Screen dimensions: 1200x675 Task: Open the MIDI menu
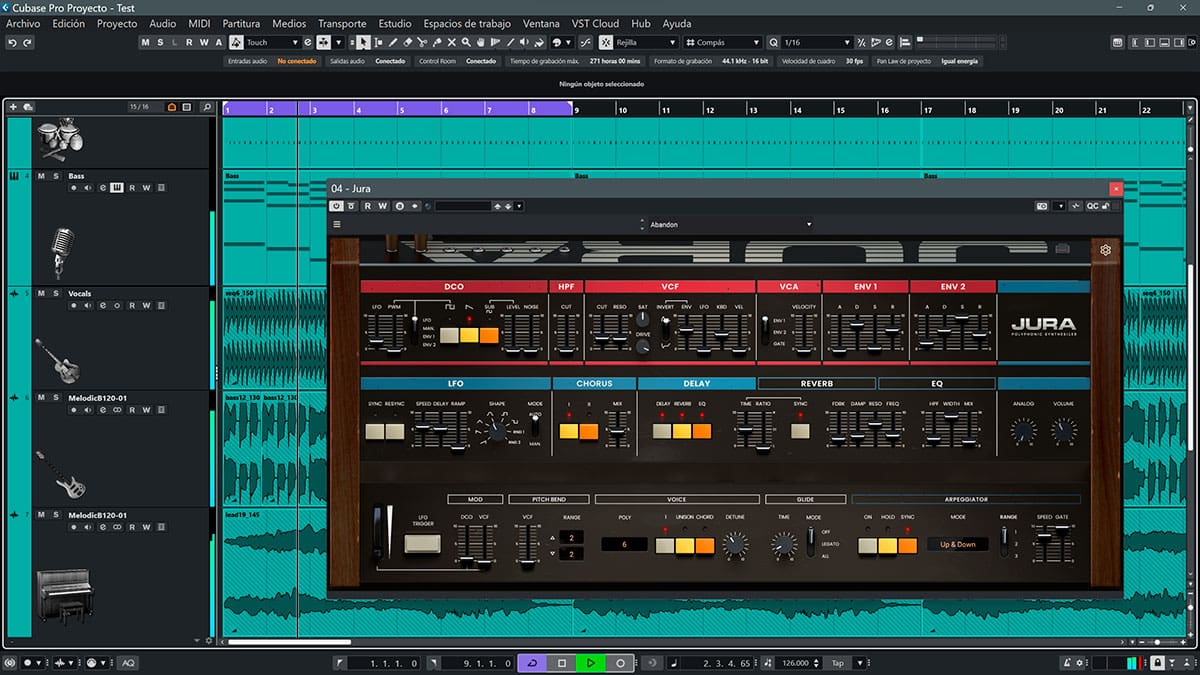[199, 23]
